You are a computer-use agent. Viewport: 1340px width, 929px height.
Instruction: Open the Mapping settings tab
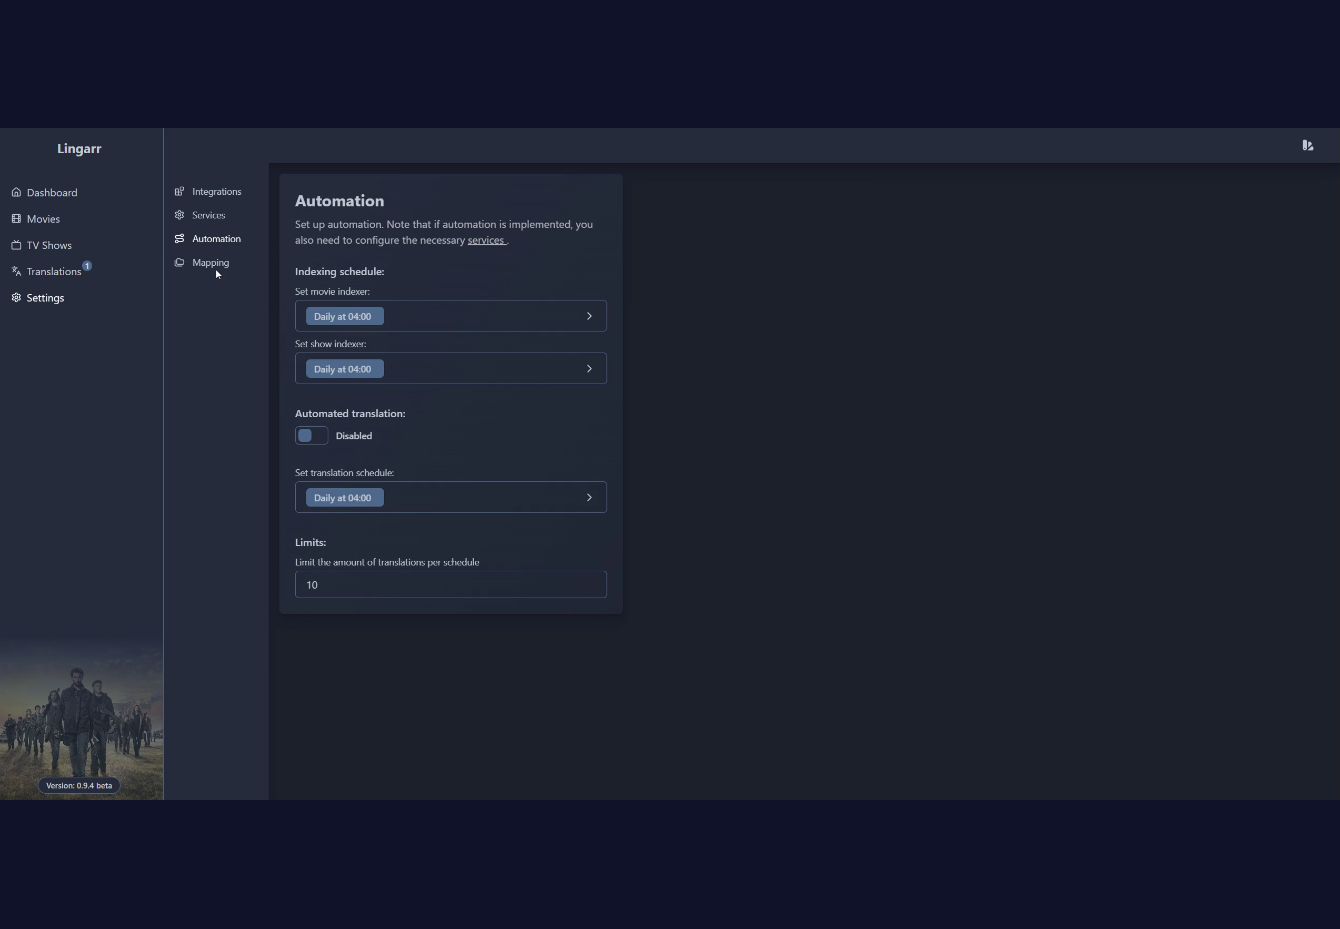[210, 263]
